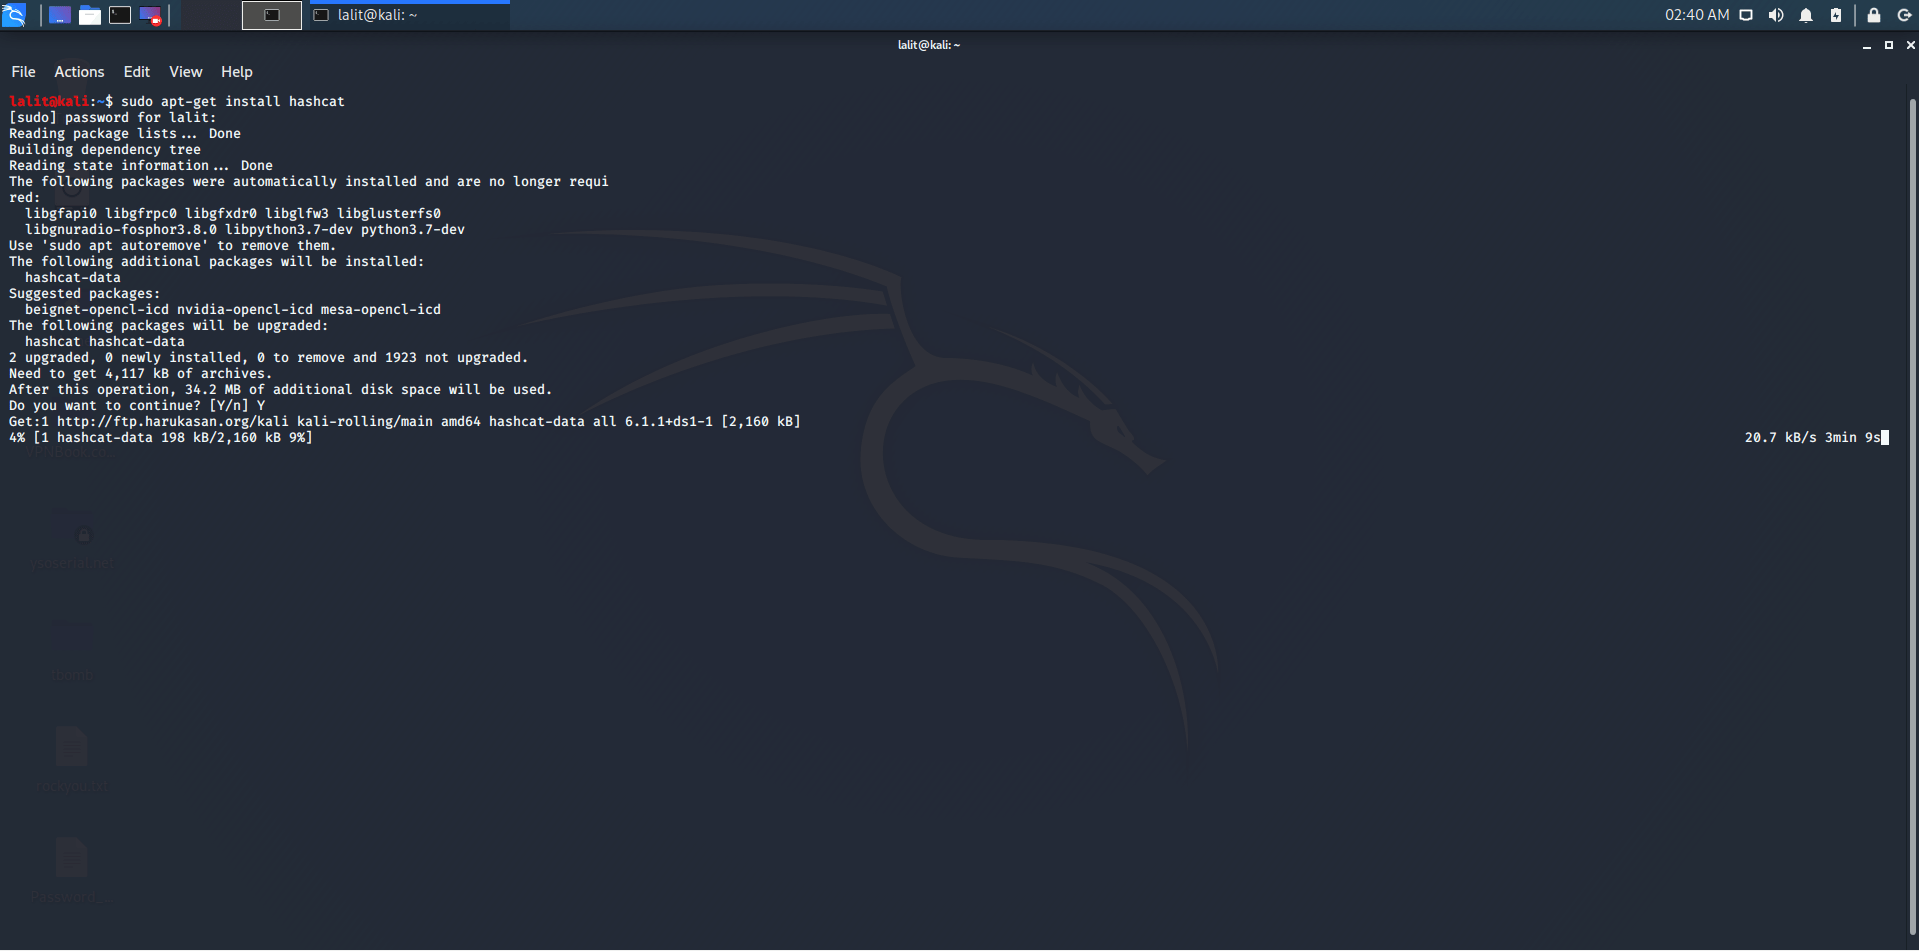The height and width of the screenshot is (951, 1919).
Task: Click the volume speaker tray icon
Action: pyautogui.click(x=1776, y=15)
